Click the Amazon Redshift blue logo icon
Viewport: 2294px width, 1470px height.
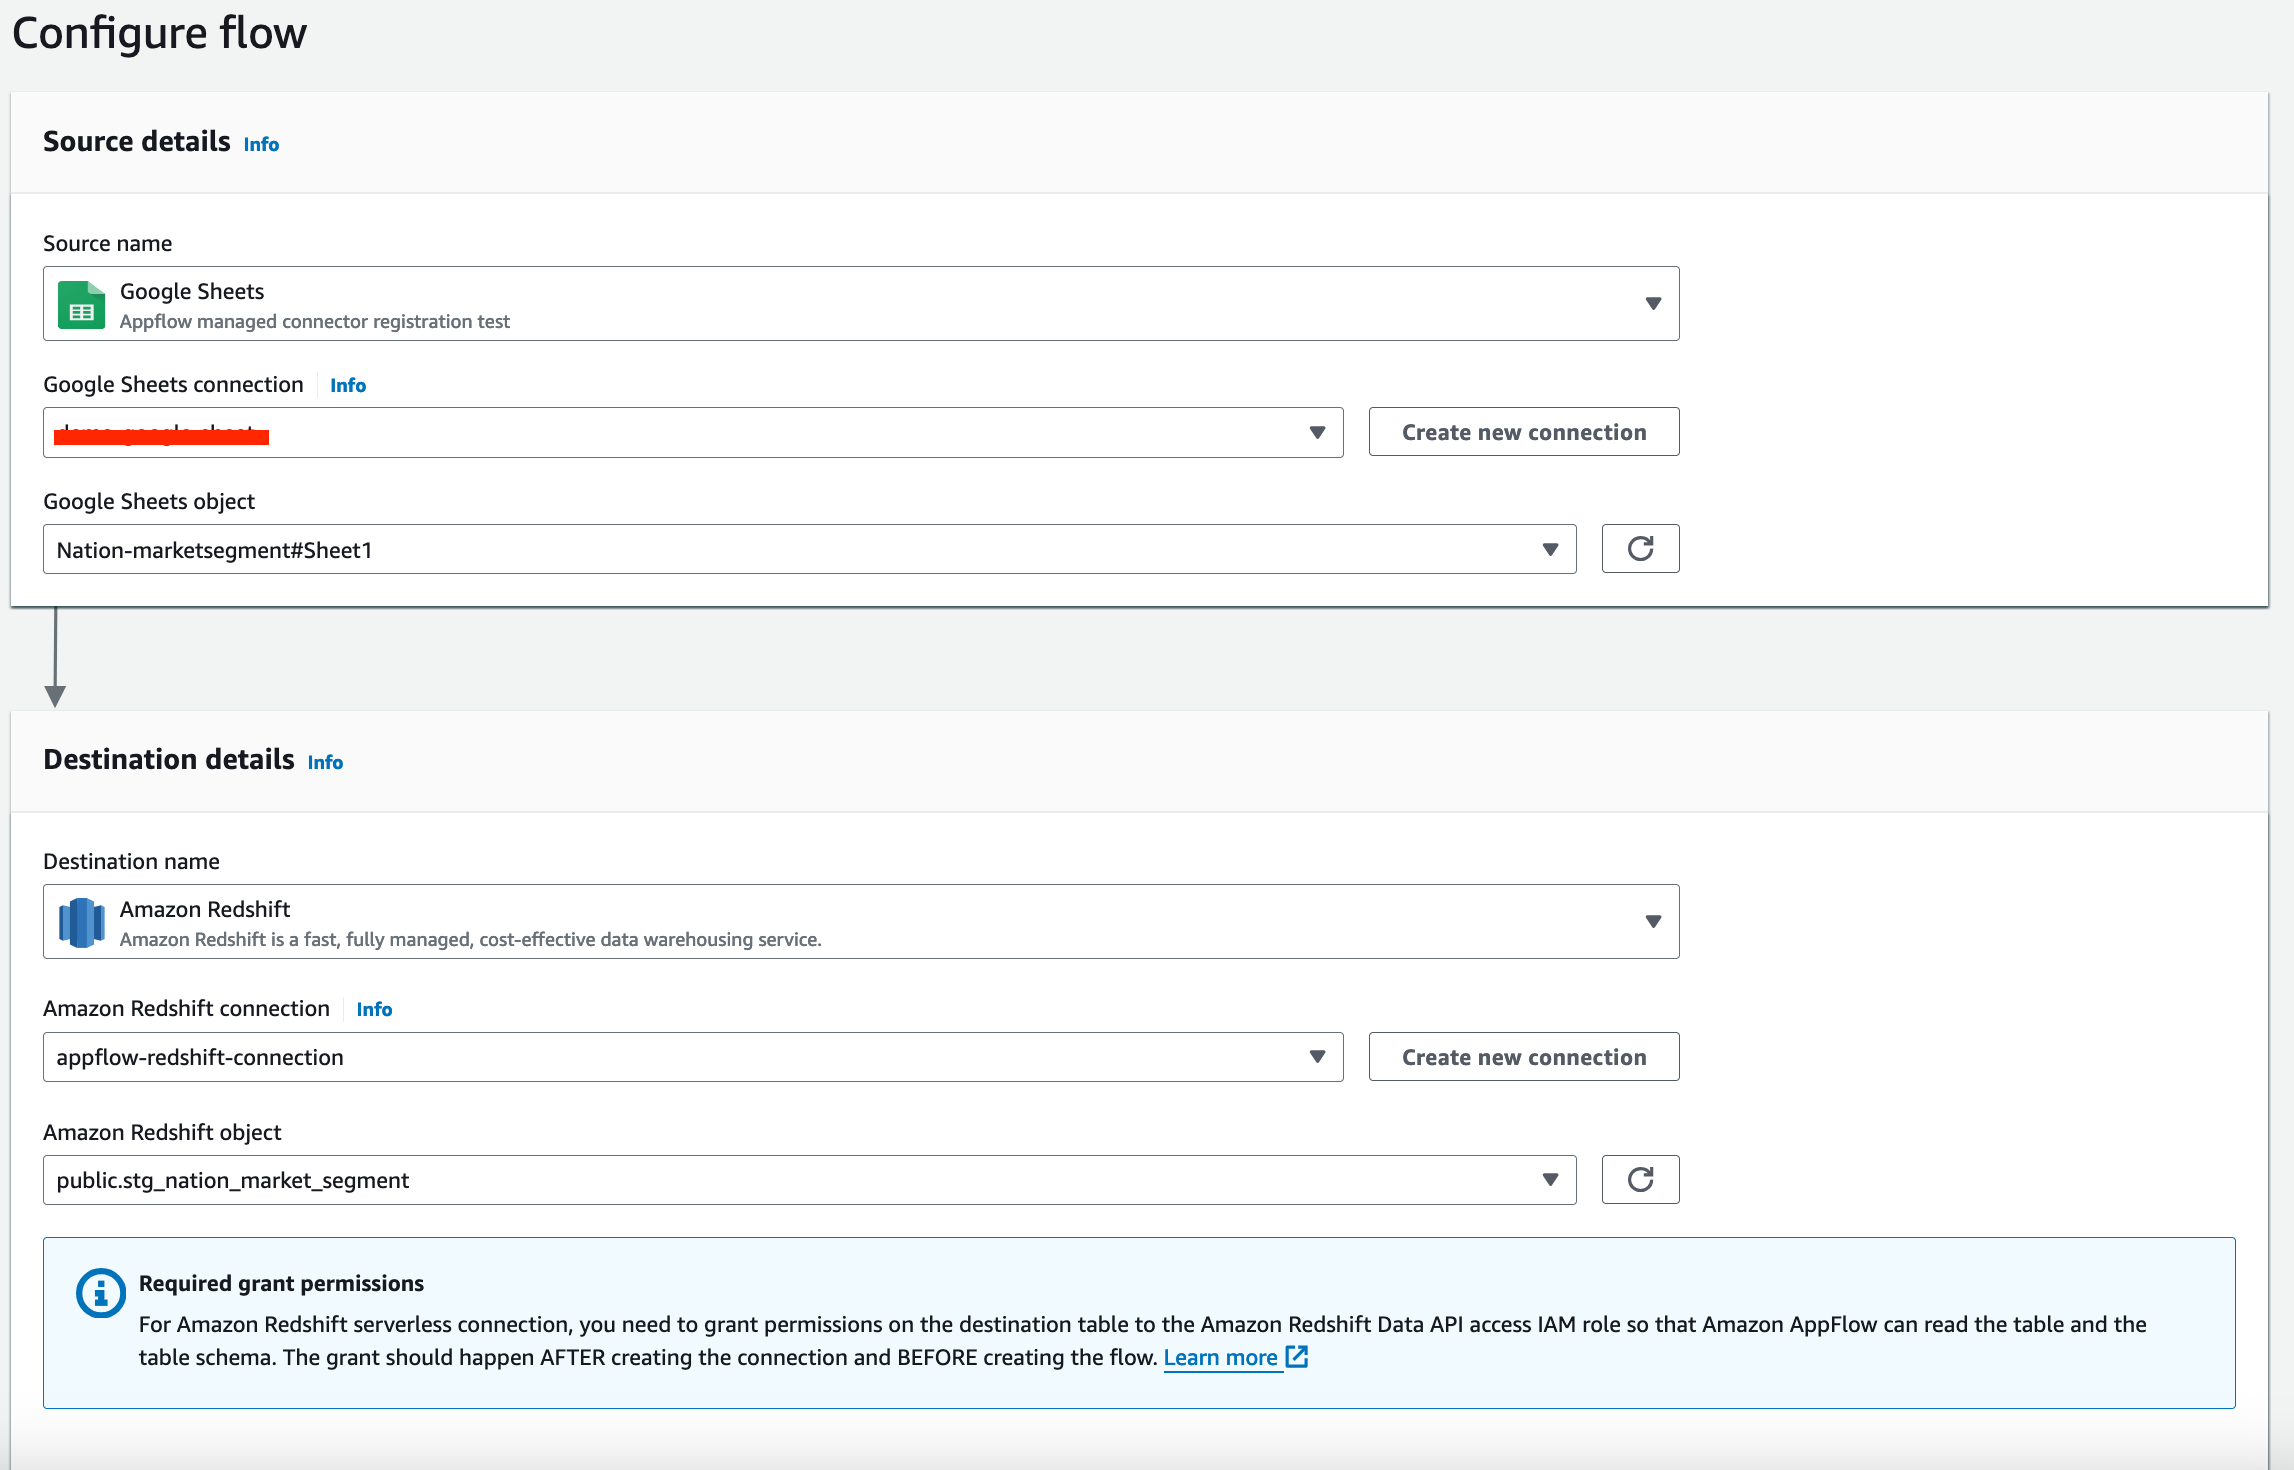81,922
